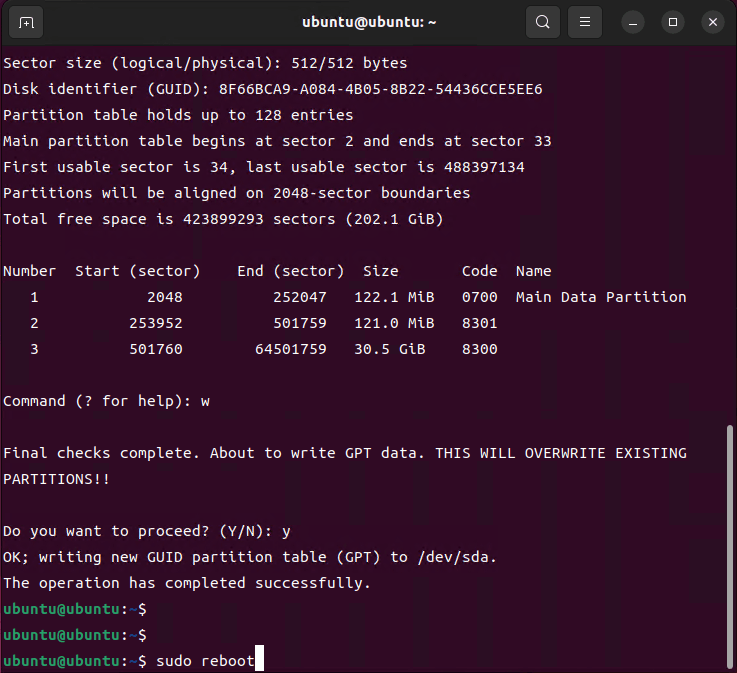The image size is (737, 673).
Task: Click the Name column header
Action: pos(533,271)
